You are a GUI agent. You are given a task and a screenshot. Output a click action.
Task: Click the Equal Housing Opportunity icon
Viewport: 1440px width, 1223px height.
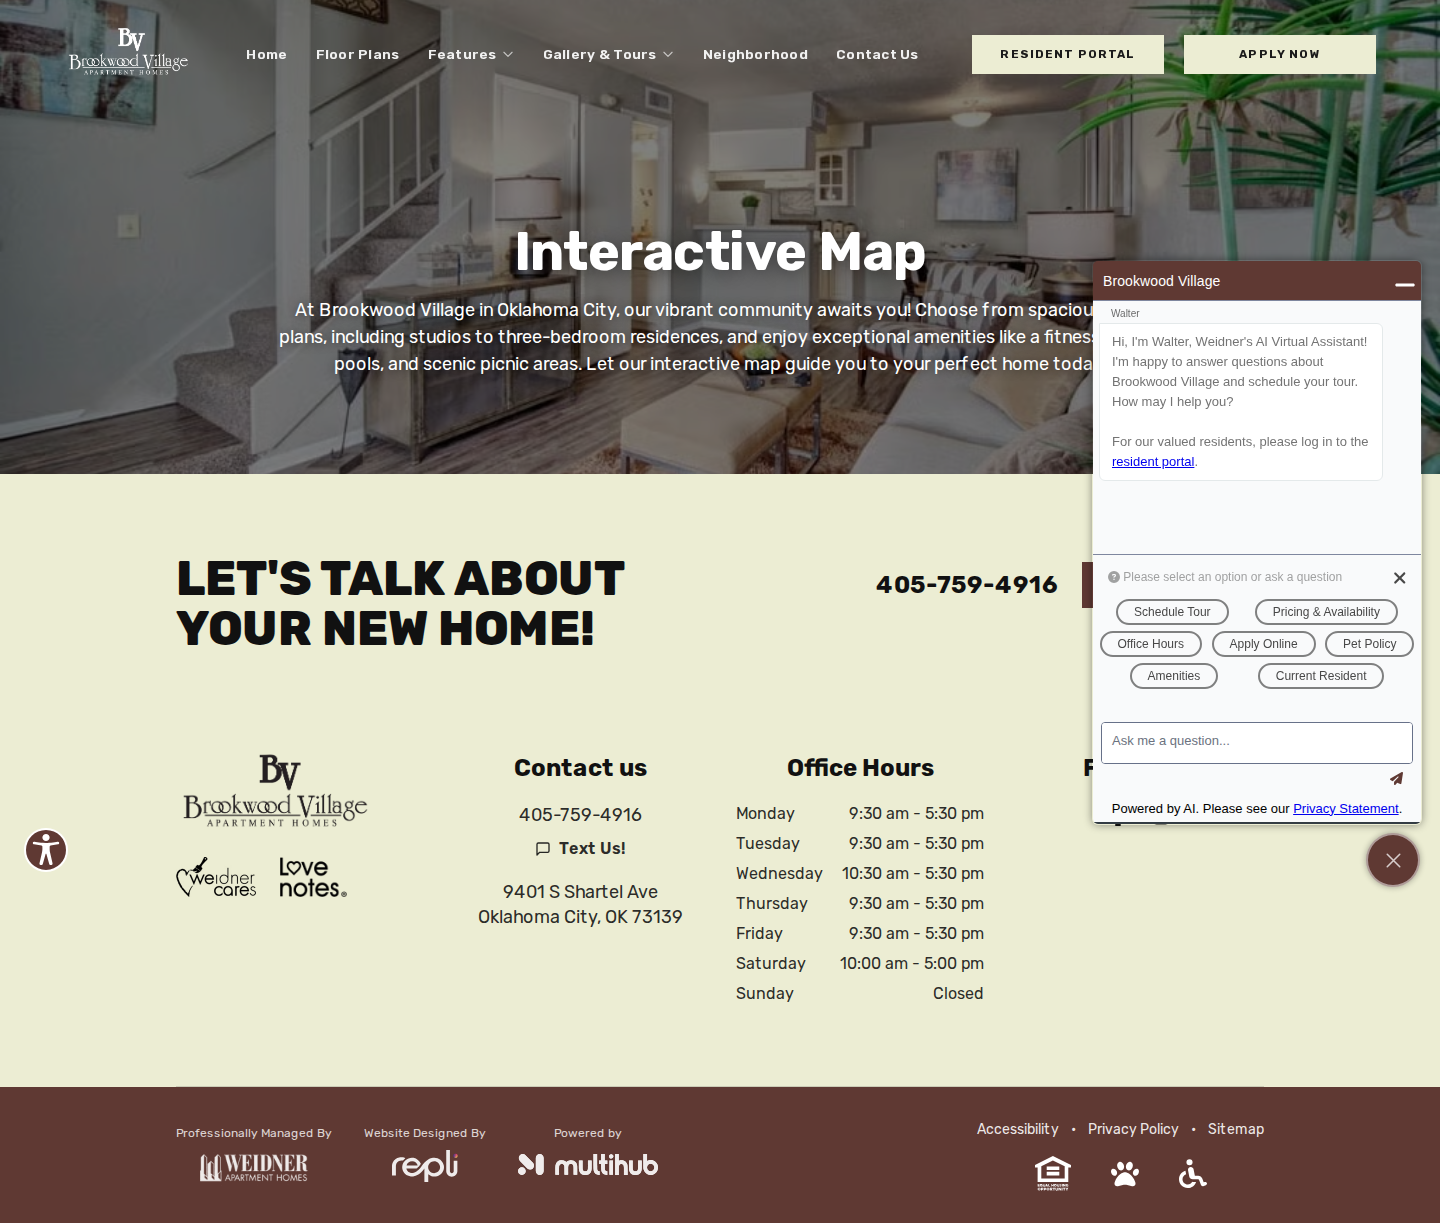(1053, 1173)
